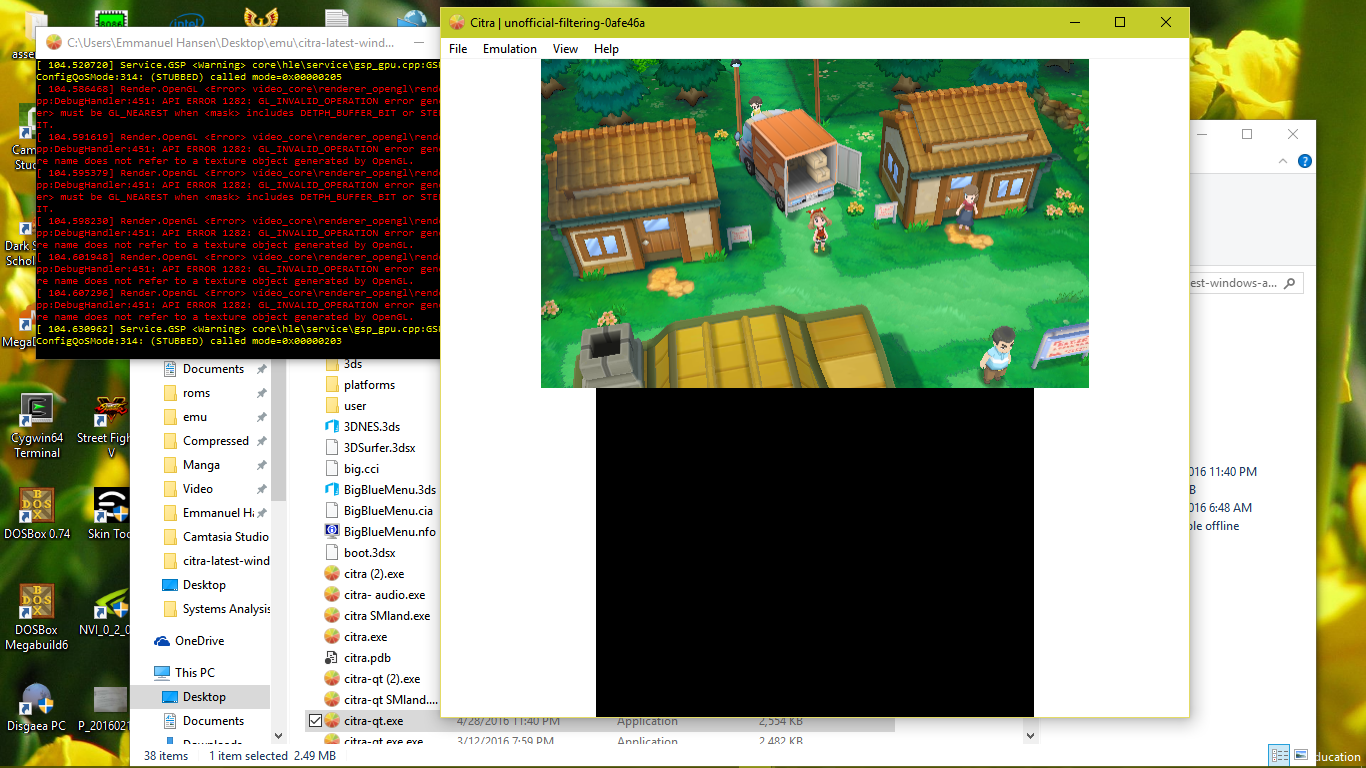Select citra-qt SMland file icon
Screen dimensions: 1366x768
click(333, 700)
